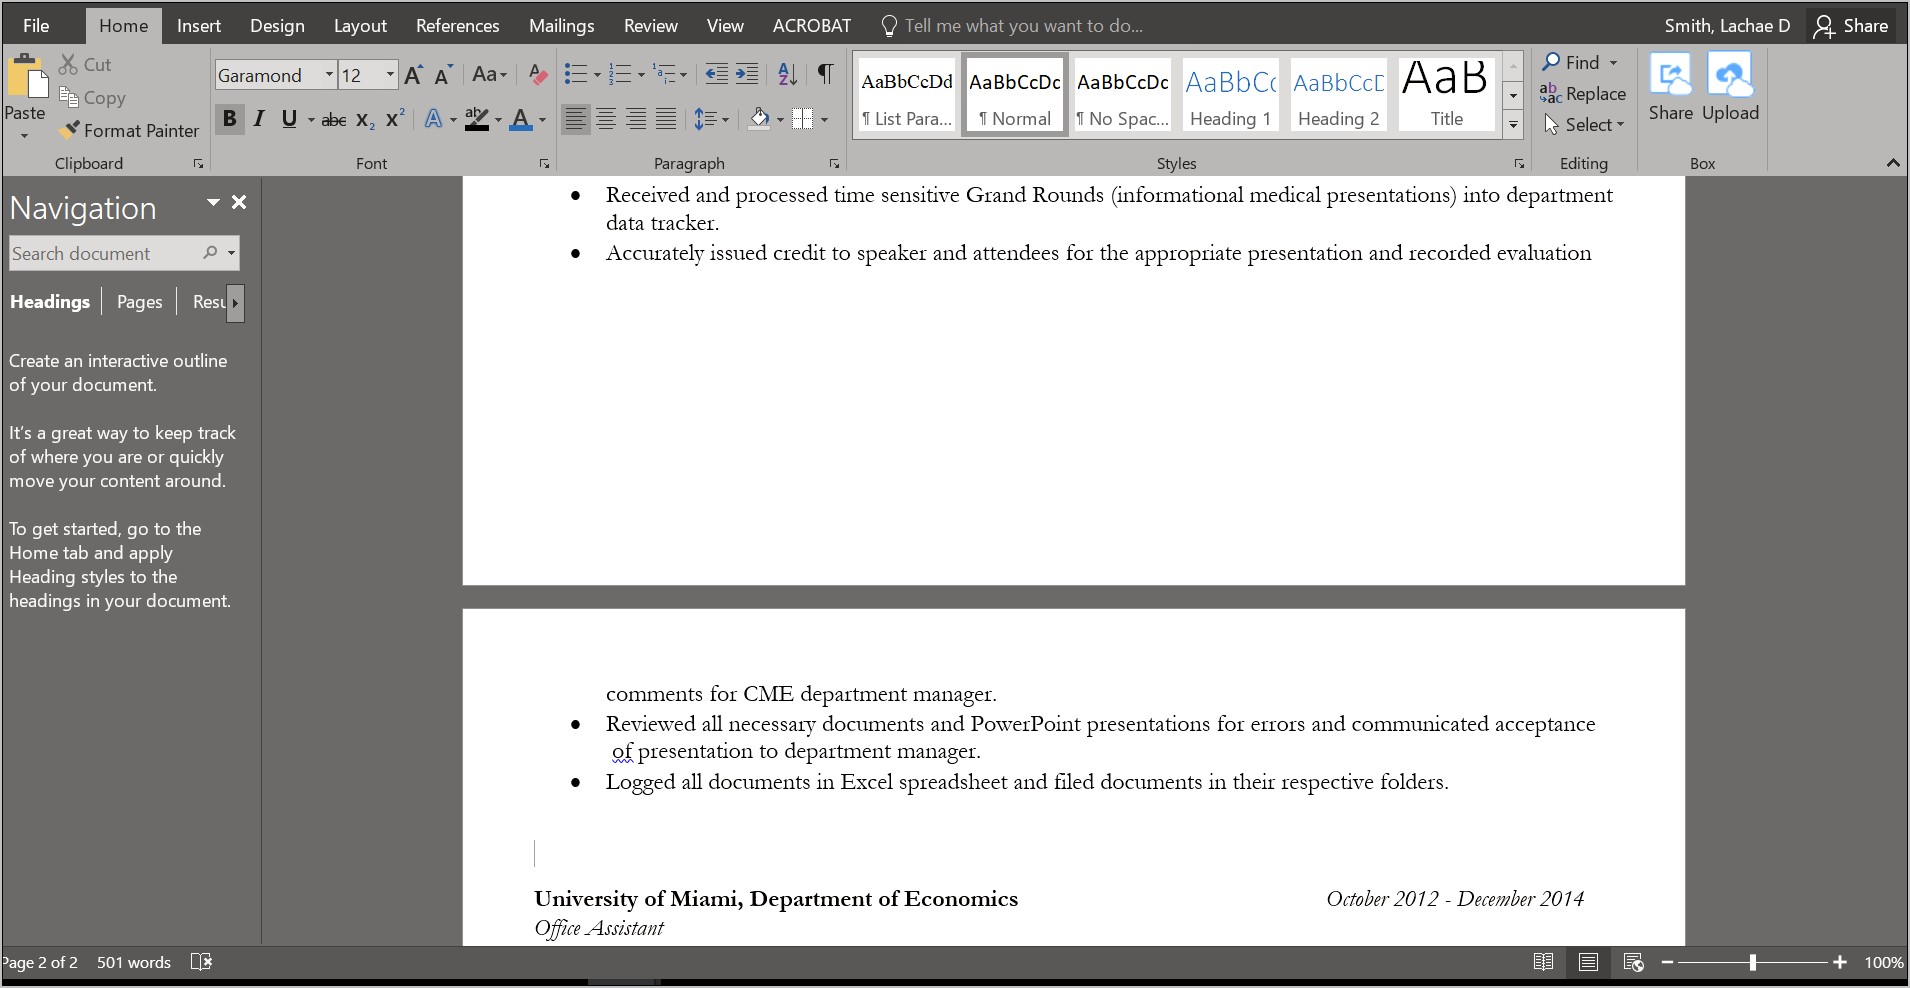The height and width of the screenshot is (988, 1910).
Task: Switch to Web Layout view
Action: (x=1633, y=962)
